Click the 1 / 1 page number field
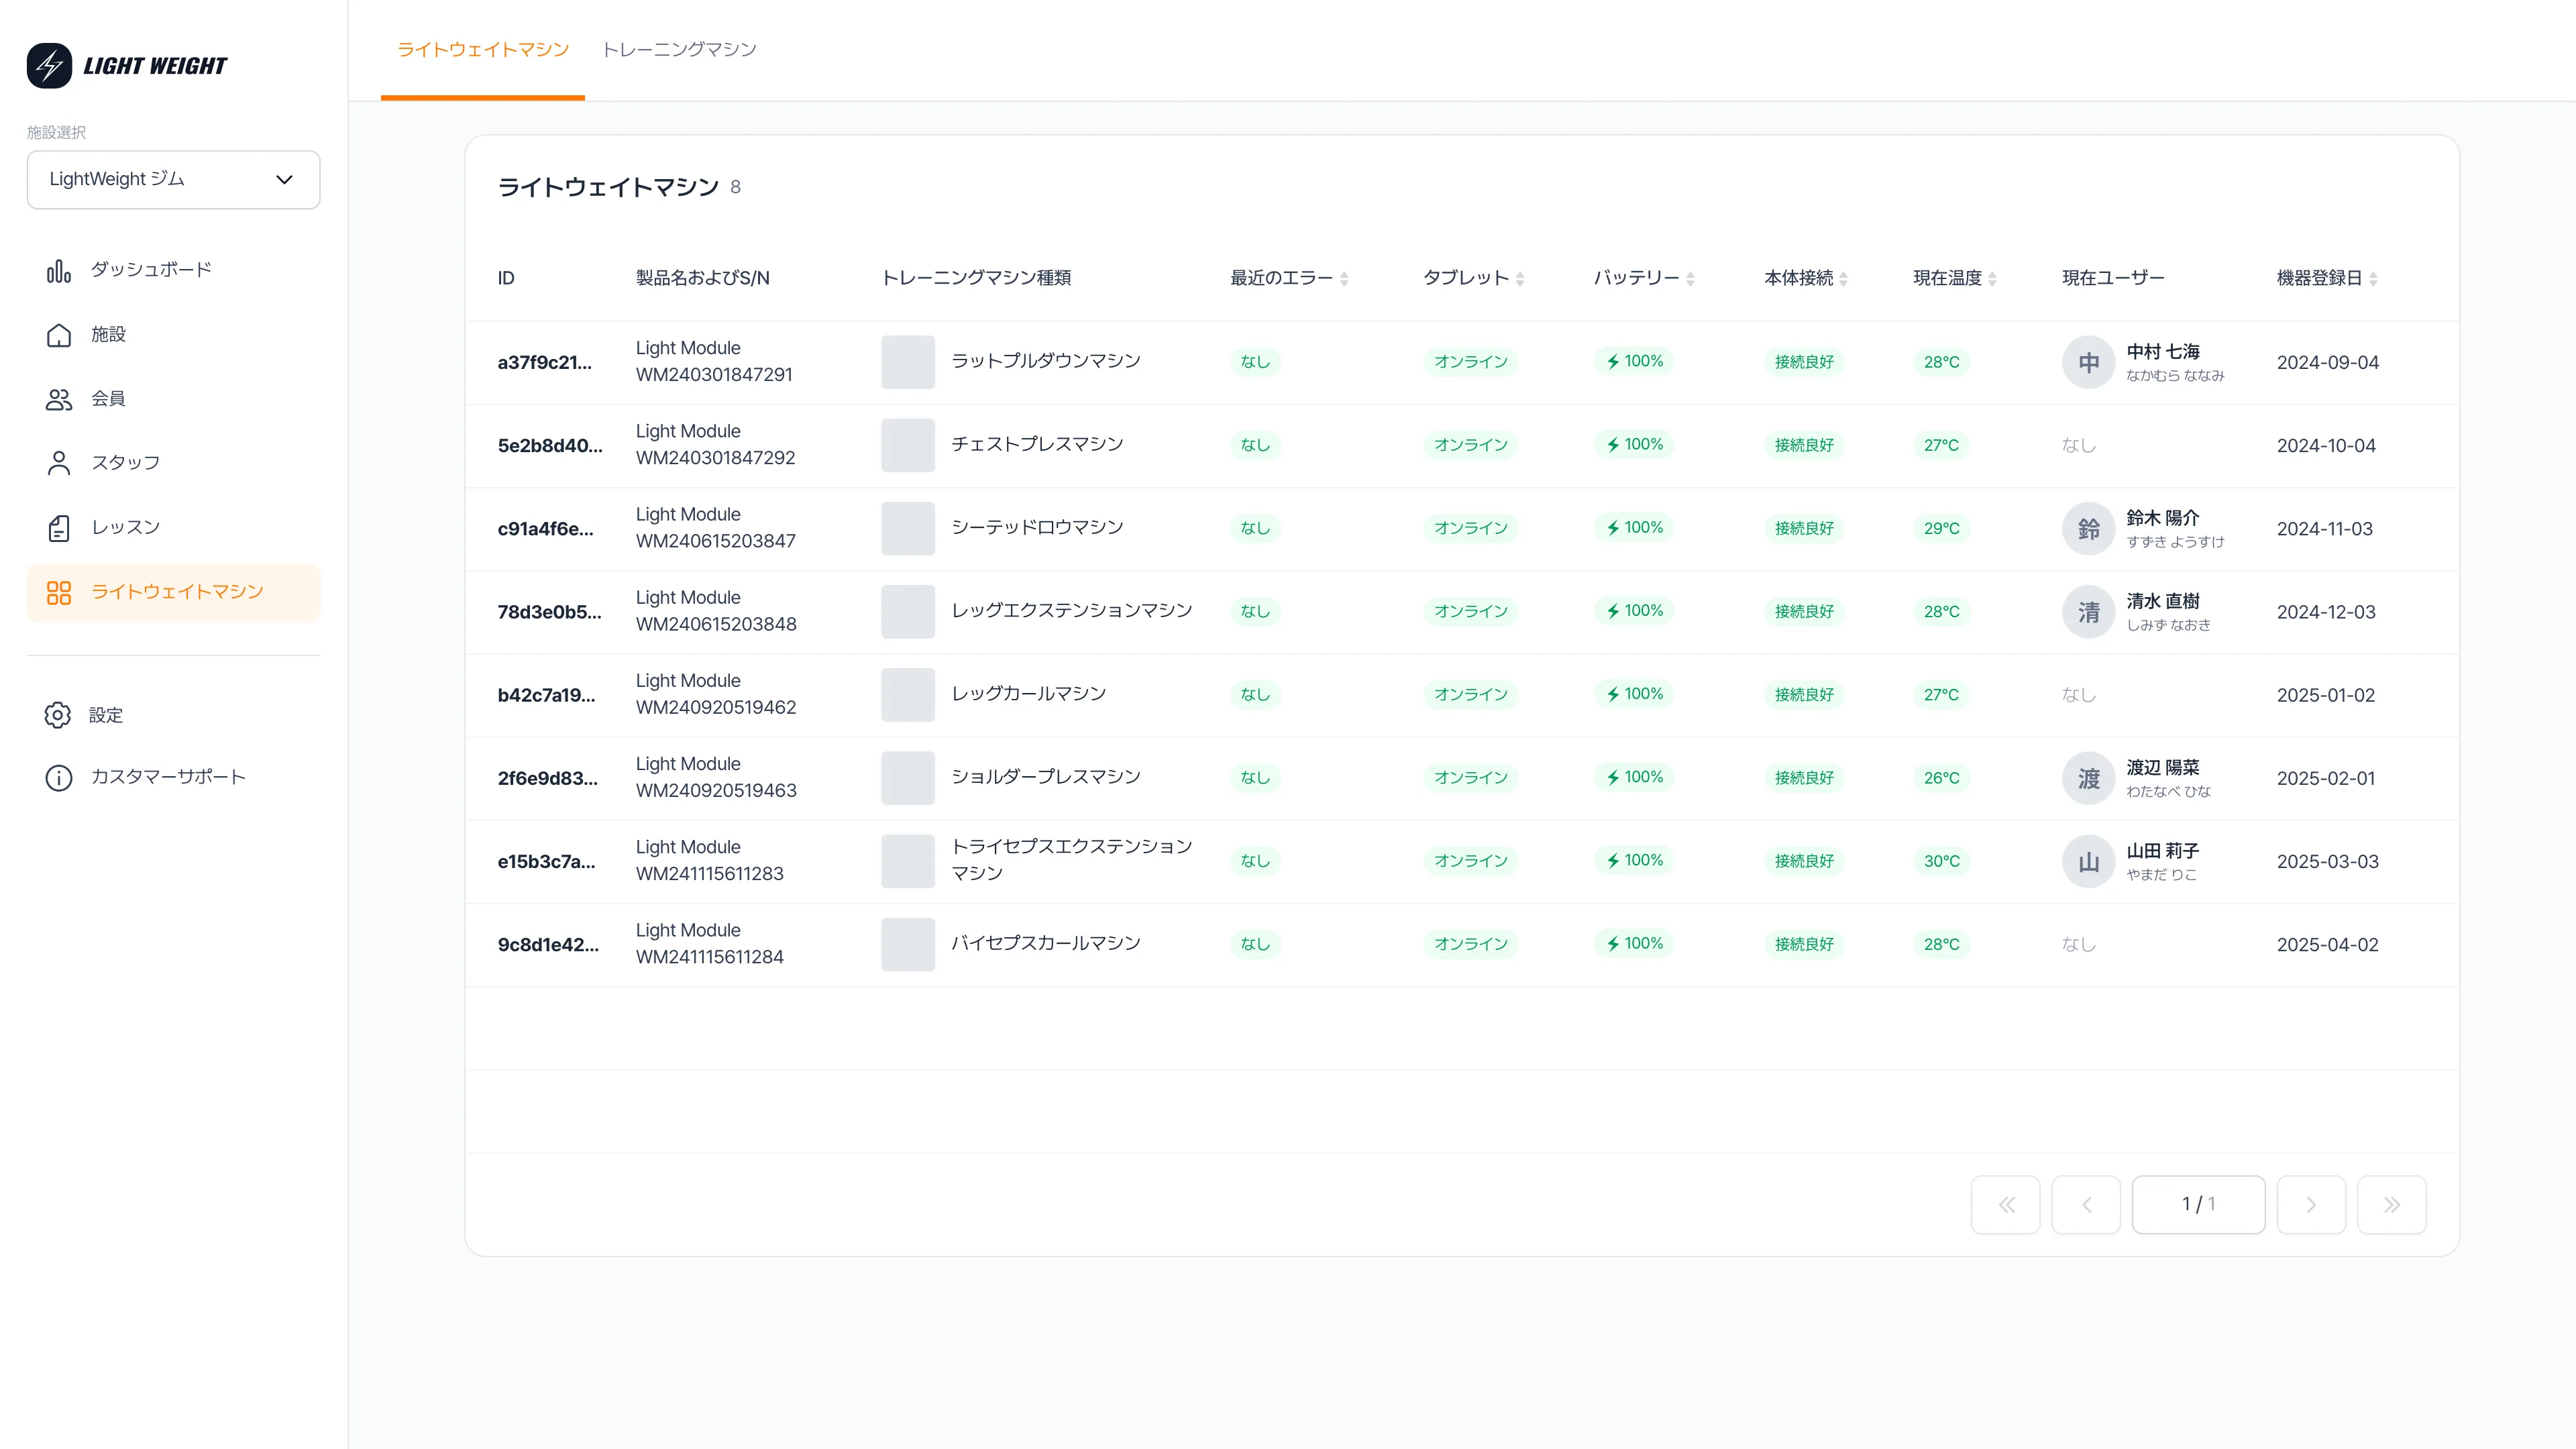The image size is (2576, 1449). click(x=2199, y=1205)
